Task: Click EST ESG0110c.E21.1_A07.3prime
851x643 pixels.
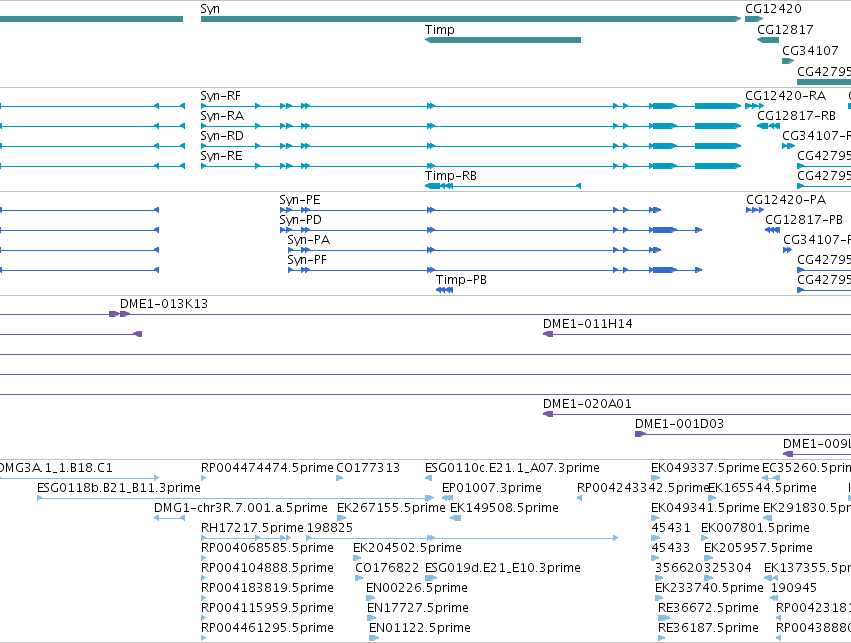Action: click(512, 468)
